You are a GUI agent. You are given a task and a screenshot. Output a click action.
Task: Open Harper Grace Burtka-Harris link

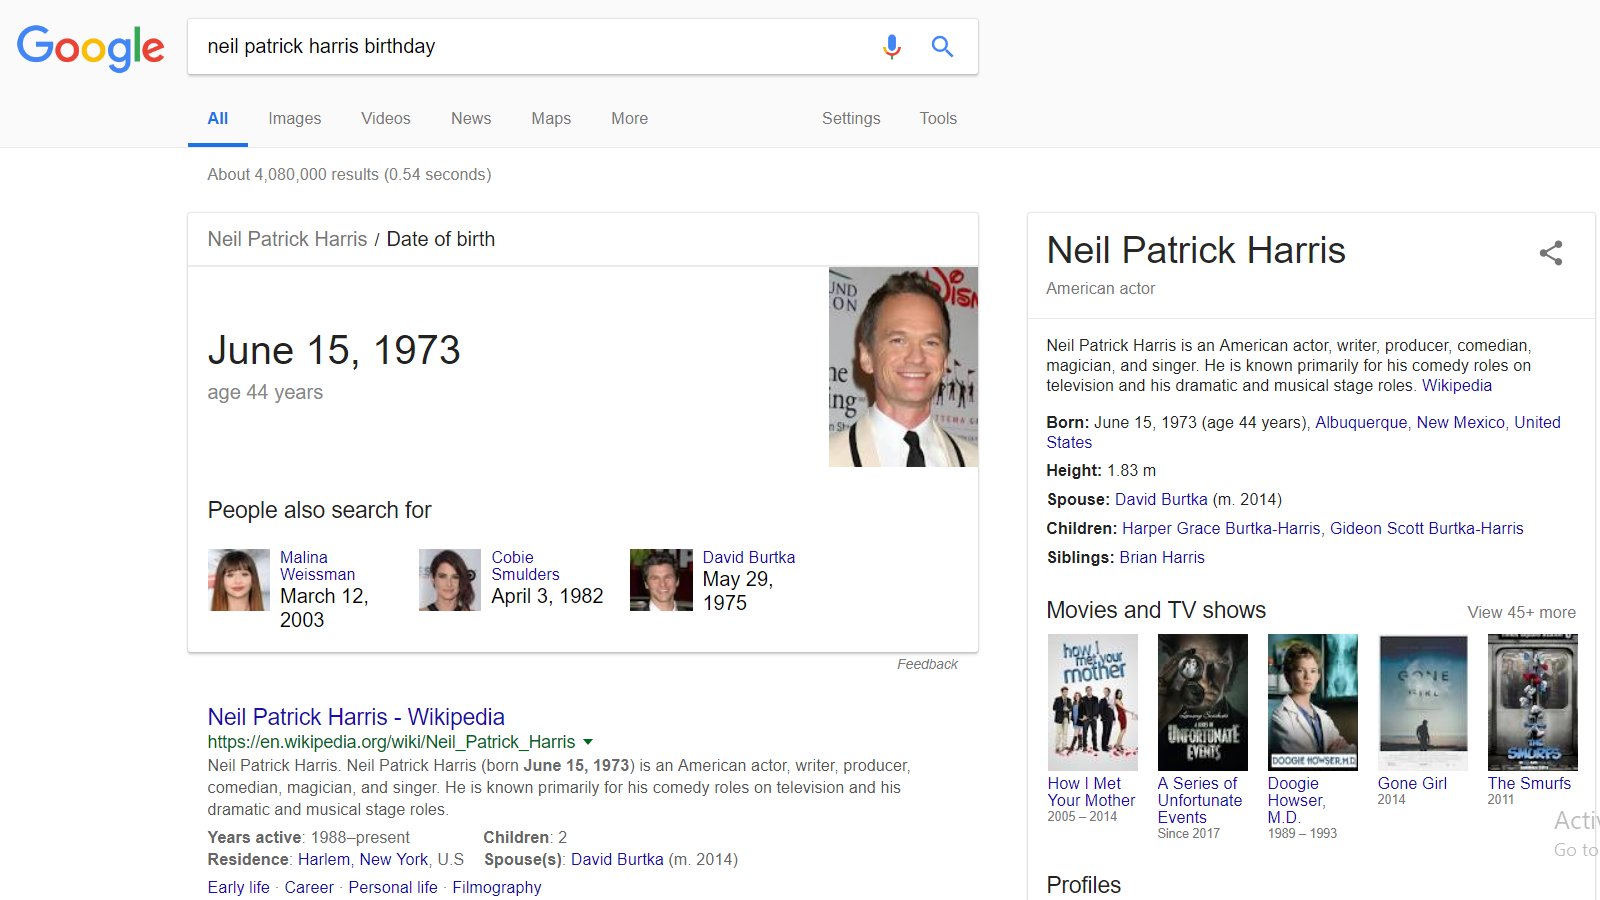tap(1221, 528)
